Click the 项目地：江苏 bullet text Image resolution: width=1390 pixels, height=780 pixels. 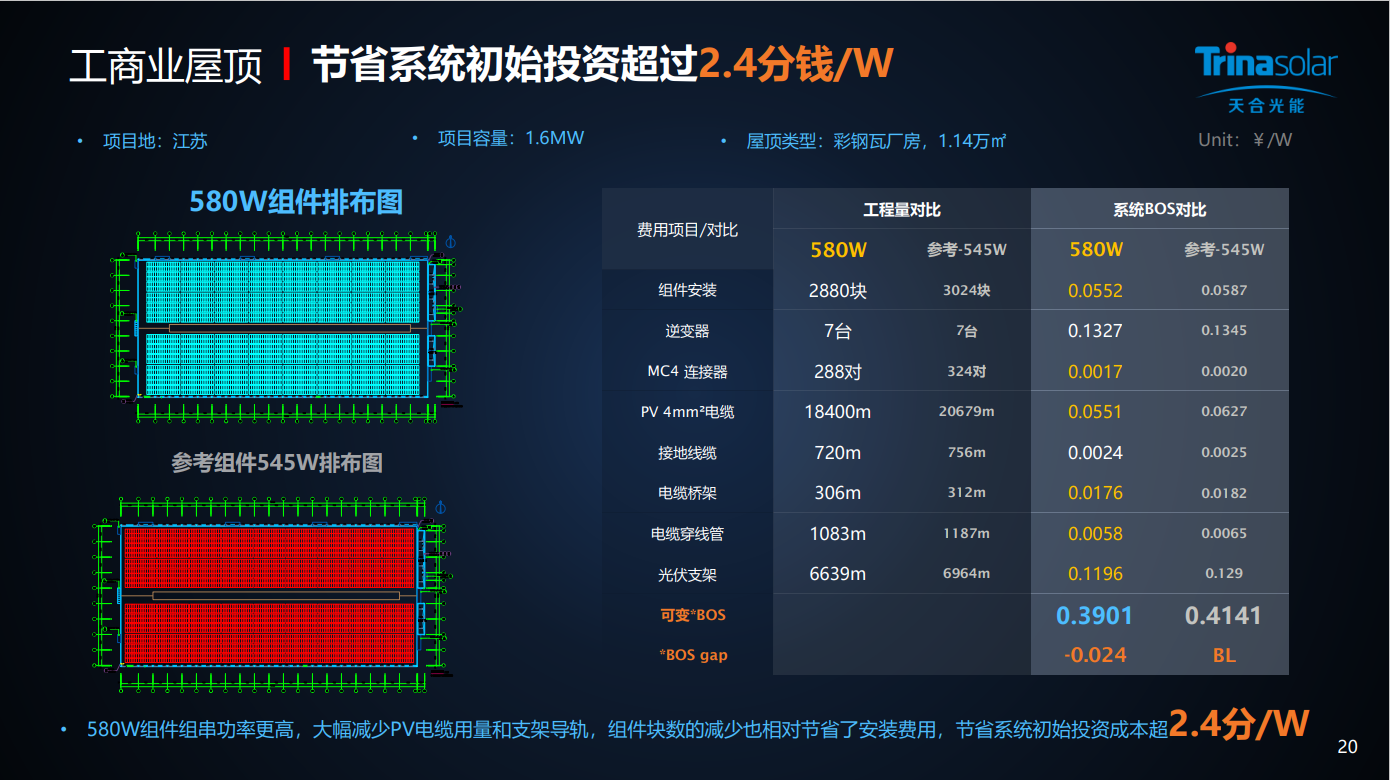155,141
